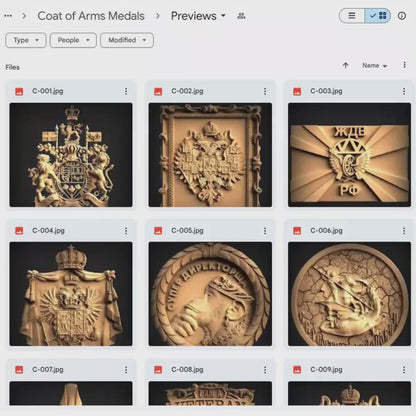Go to Coat of Arms Medals folder
This screenshot has width=416, height=416.
pos(91,16)
